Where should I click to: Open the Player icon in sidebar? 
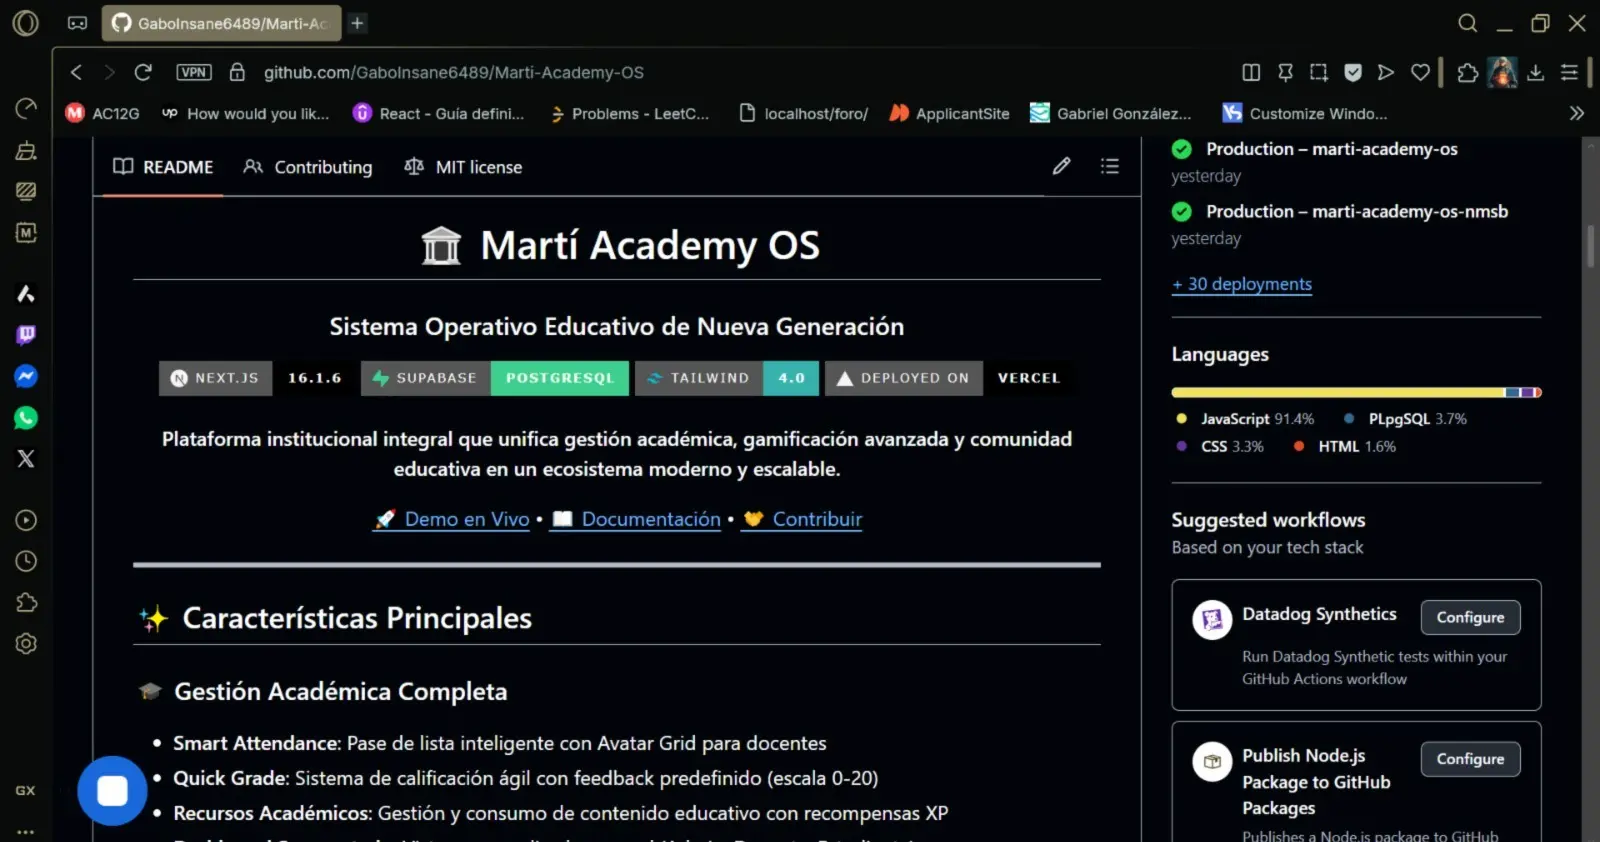pos(26,520)
